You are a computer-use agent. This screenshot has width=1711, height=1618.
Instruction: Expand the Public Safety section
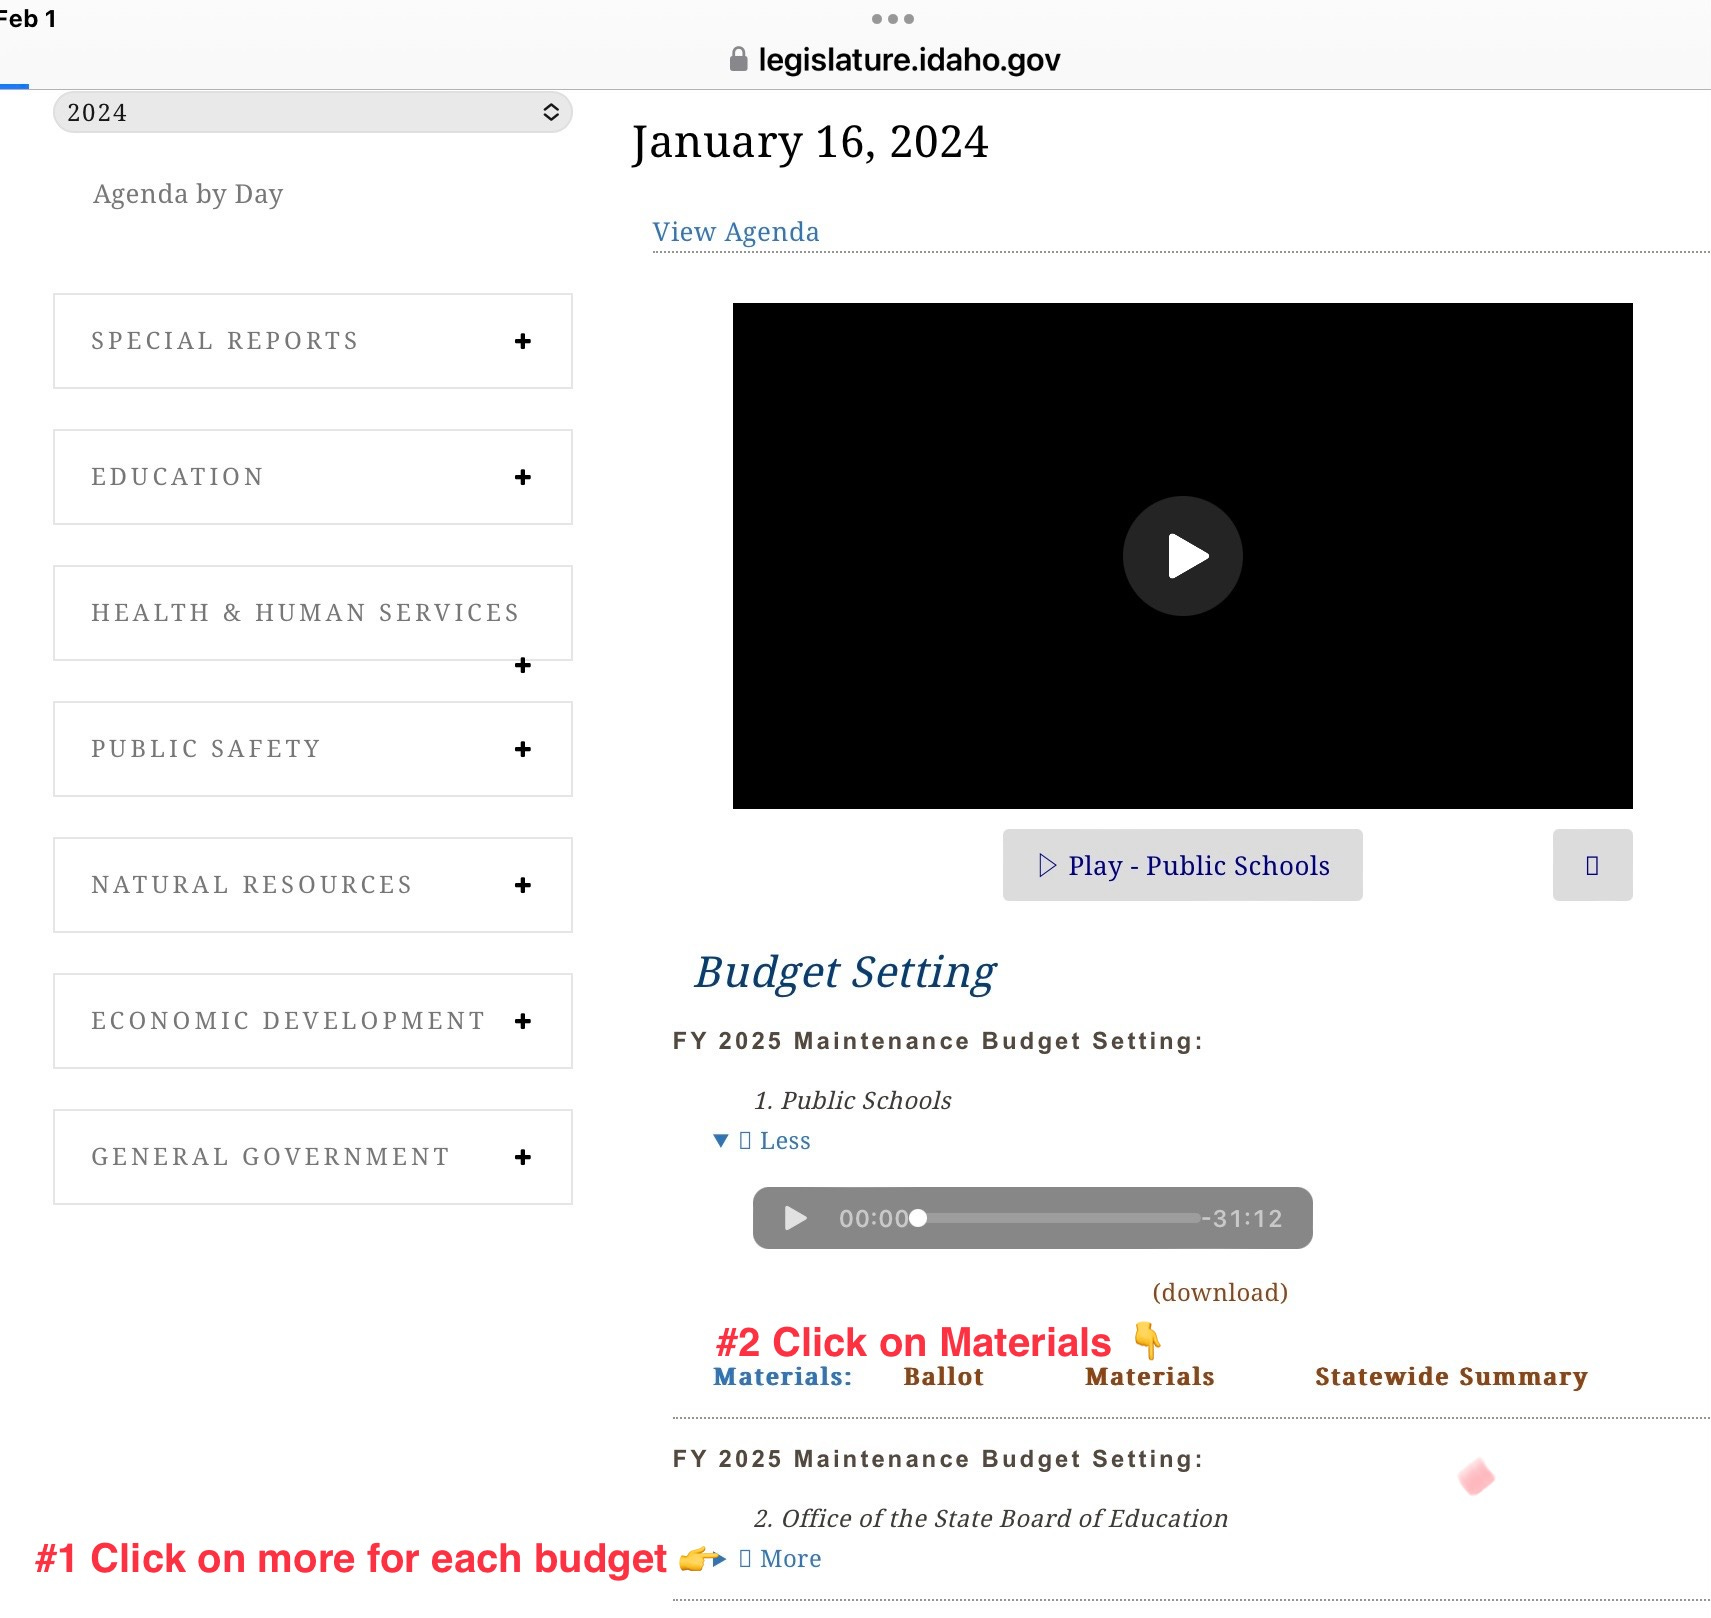[313, 749]
